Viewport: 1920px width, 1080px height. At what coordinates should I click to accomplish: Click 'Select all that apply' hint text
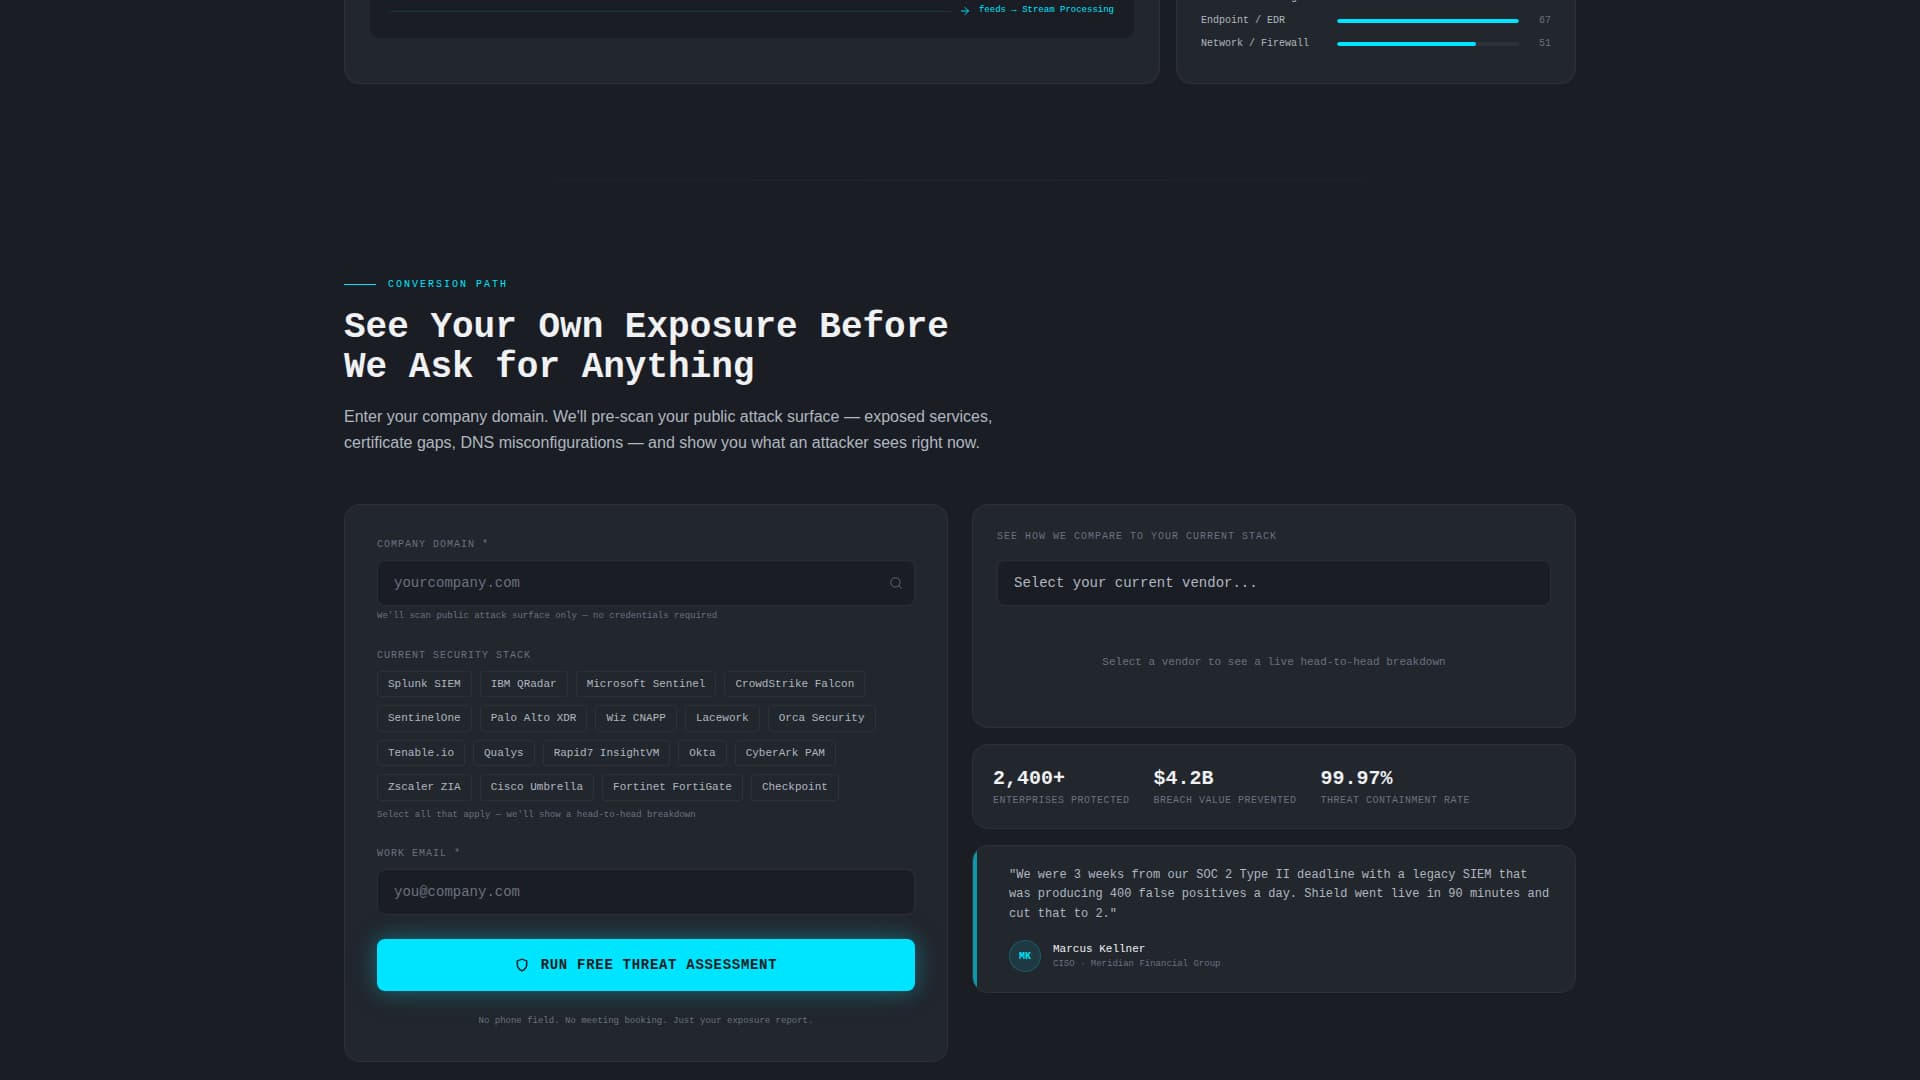536,815
